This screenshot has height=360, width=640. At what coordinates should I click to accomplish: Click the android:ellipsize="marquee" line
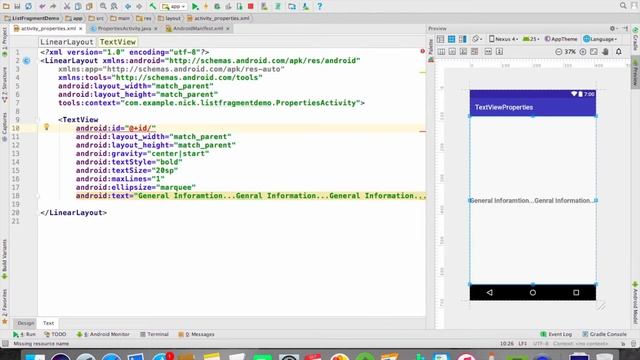(x=136, y=187)
